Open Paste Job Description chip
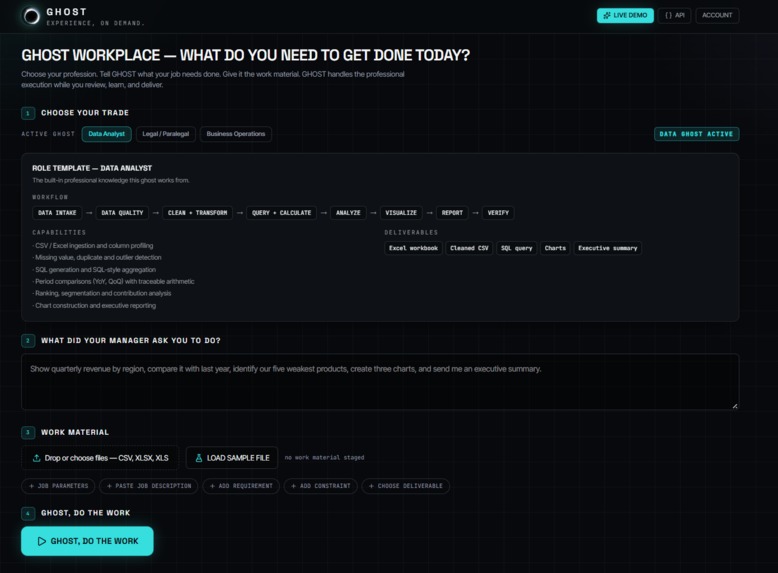The height and width of the screenshot is (573, 778). click(x=149, y=486)
